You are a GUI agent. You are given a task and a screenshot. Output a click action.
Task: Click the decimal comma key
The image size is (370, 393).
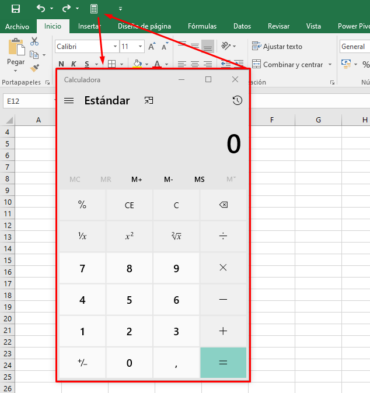(176, 362)
